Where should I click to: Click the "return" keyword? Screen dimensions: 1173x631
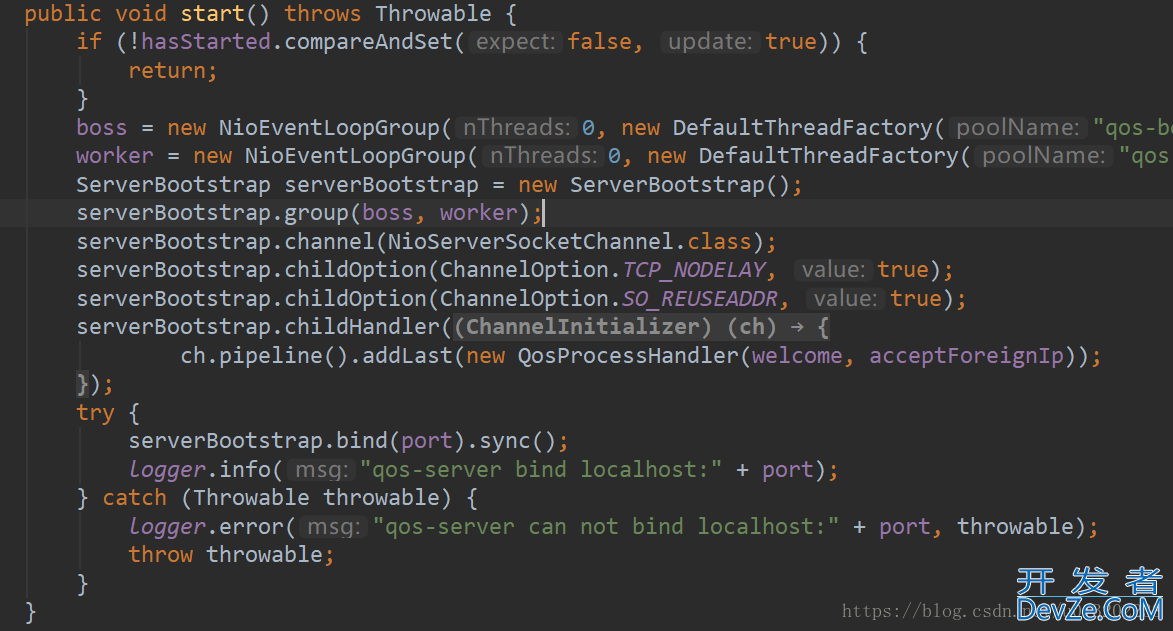(x=167, y=70)
